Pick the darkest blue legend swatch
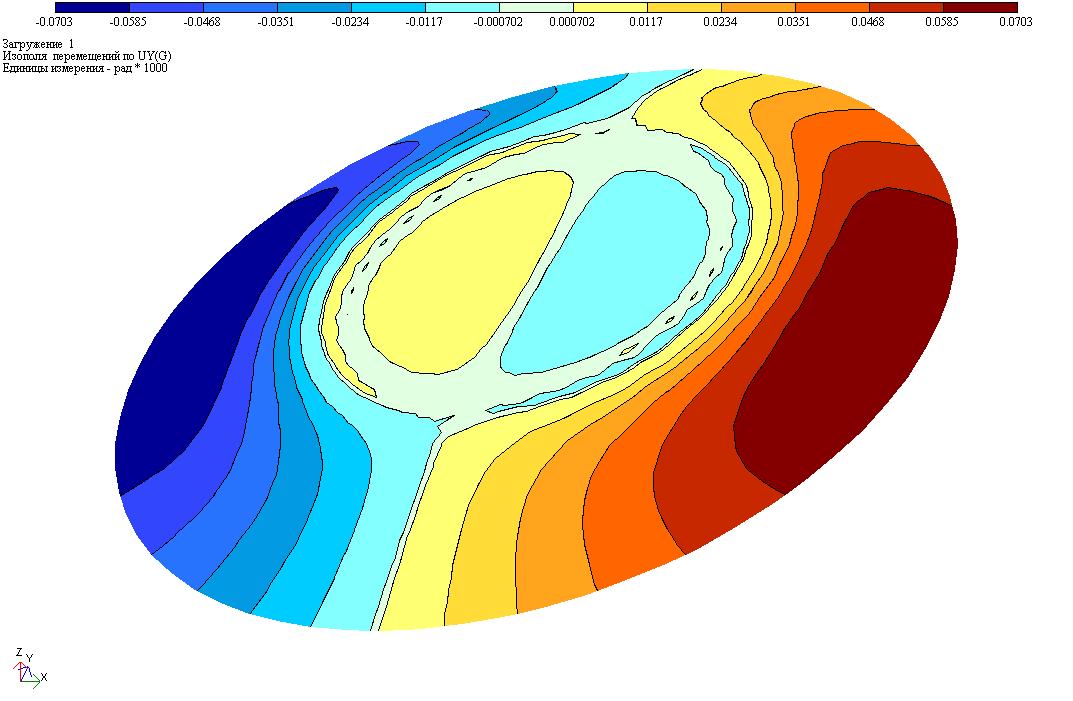Screen dimensions: 1073x701 pos(92,8)
